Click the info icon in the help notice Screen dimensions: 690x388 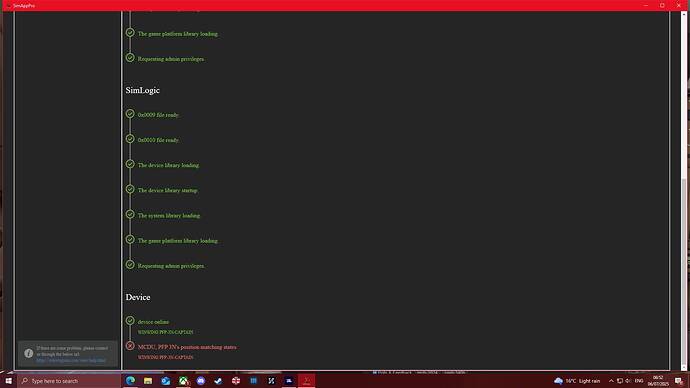pyautogui.click(x=29, y=353)
